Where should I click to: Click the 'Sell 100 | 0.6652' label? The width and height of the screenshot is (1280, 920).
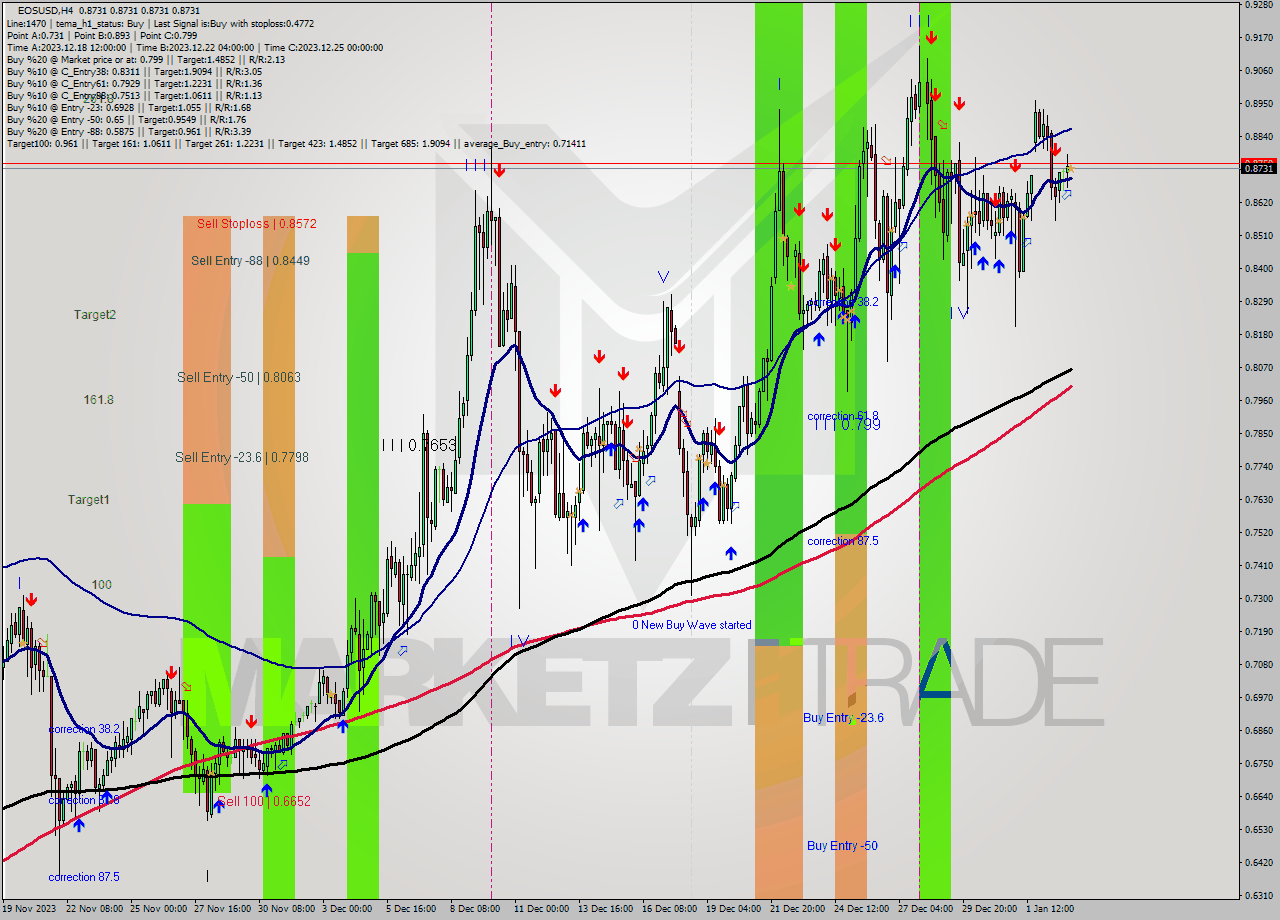pos(264,801)
